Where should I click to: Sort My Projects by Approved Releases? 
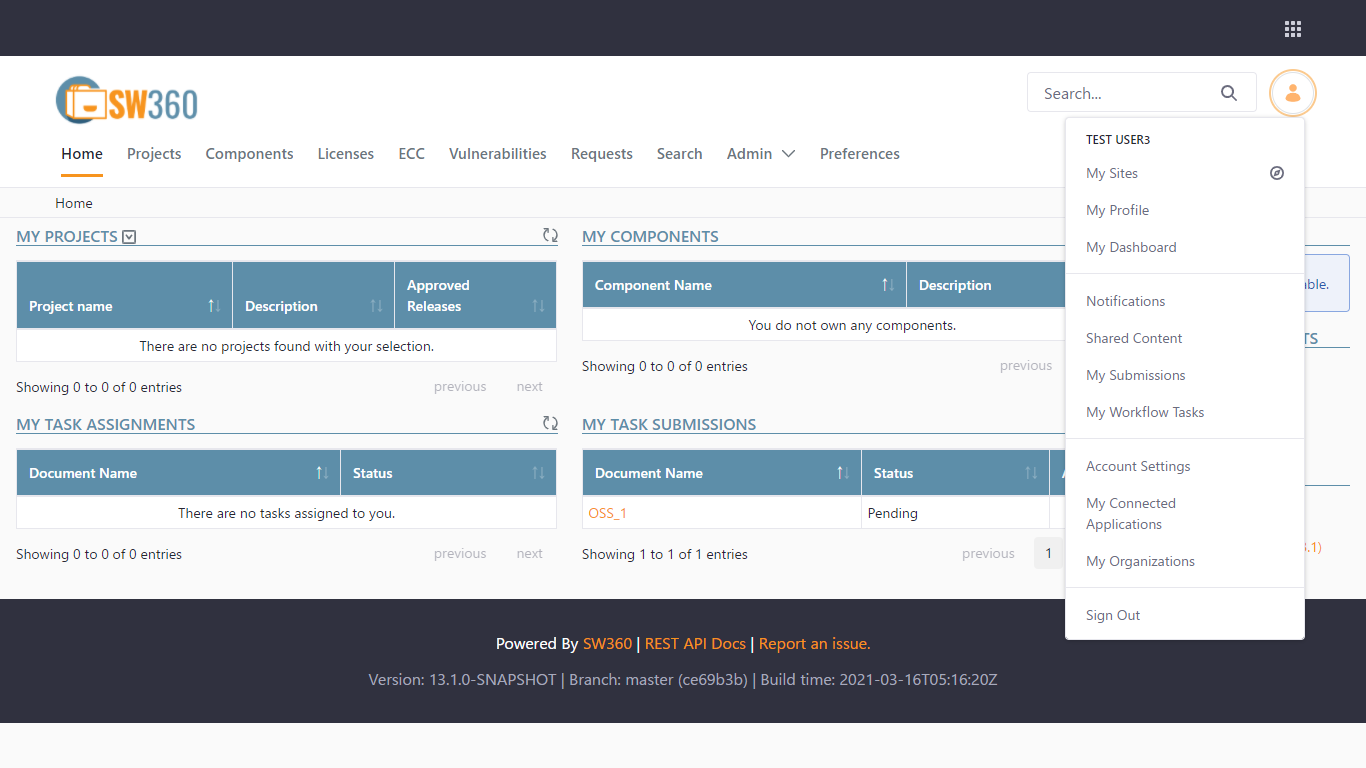pos(475,295)
